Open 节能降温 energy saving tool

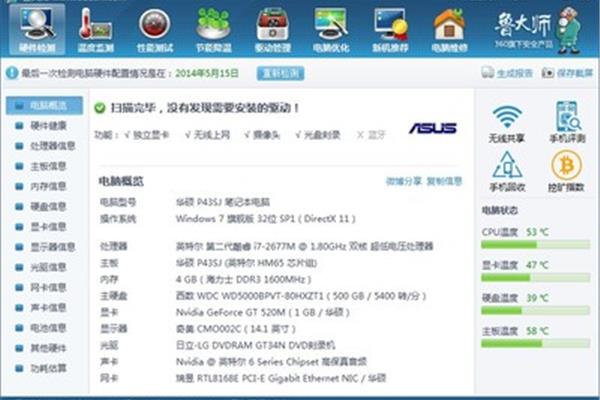coord(214,30)
